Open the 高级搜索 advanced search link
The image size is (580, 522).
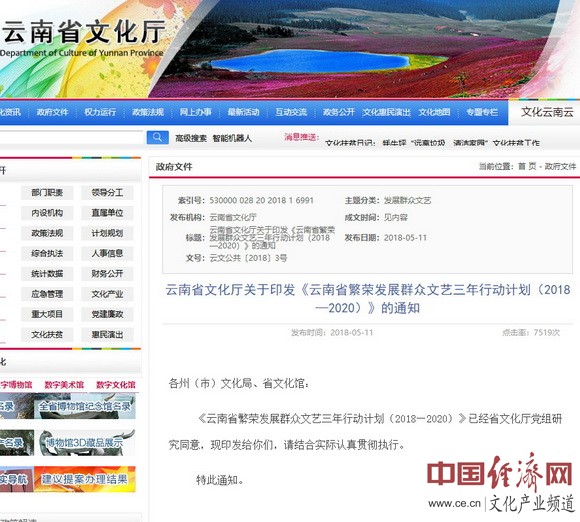[190, 138]
